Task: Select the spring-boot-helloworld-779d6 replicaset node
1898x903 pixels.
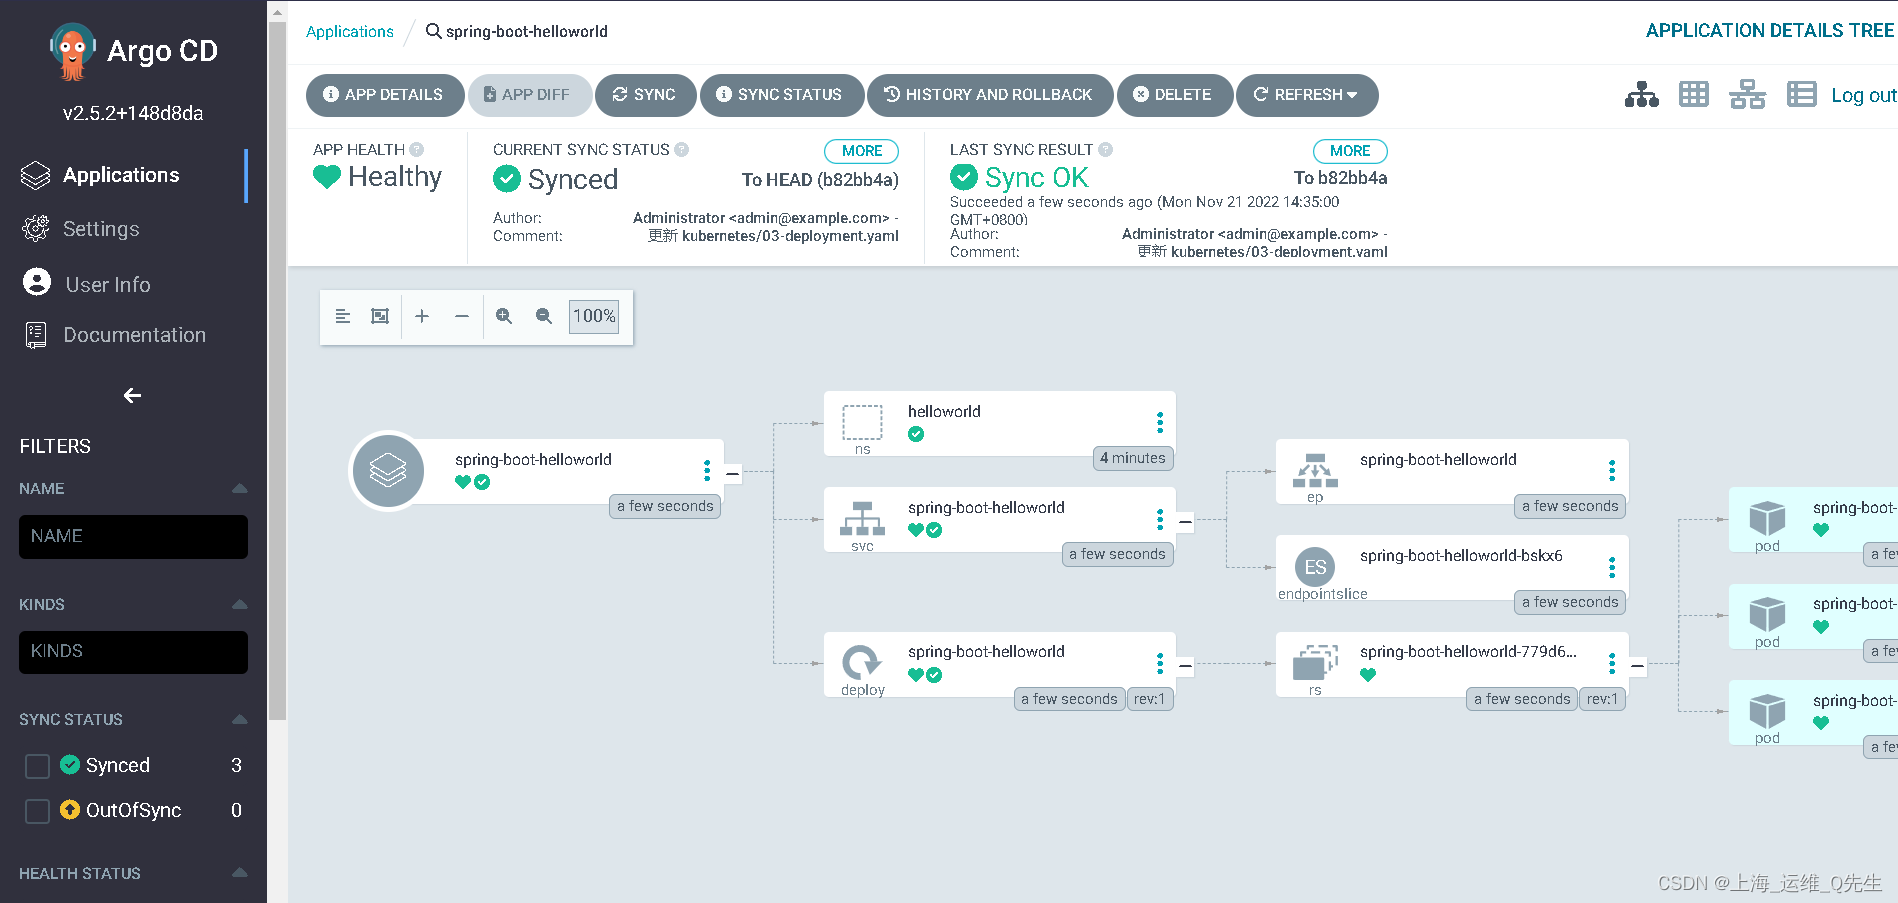Action: [x=1452, y=663]
